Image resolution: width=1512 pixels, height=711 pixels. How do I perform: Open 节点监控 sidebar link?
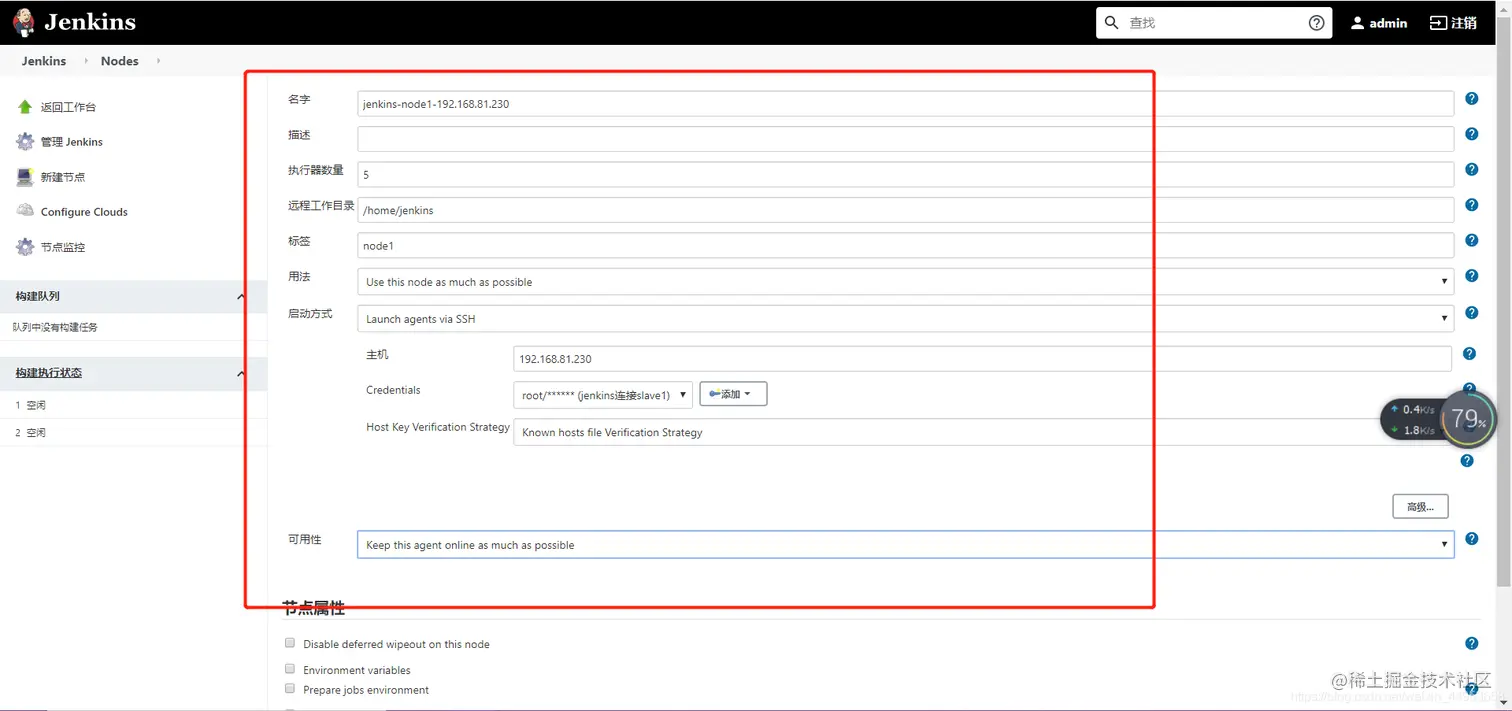pyautogui.click(x=63, y=247)
